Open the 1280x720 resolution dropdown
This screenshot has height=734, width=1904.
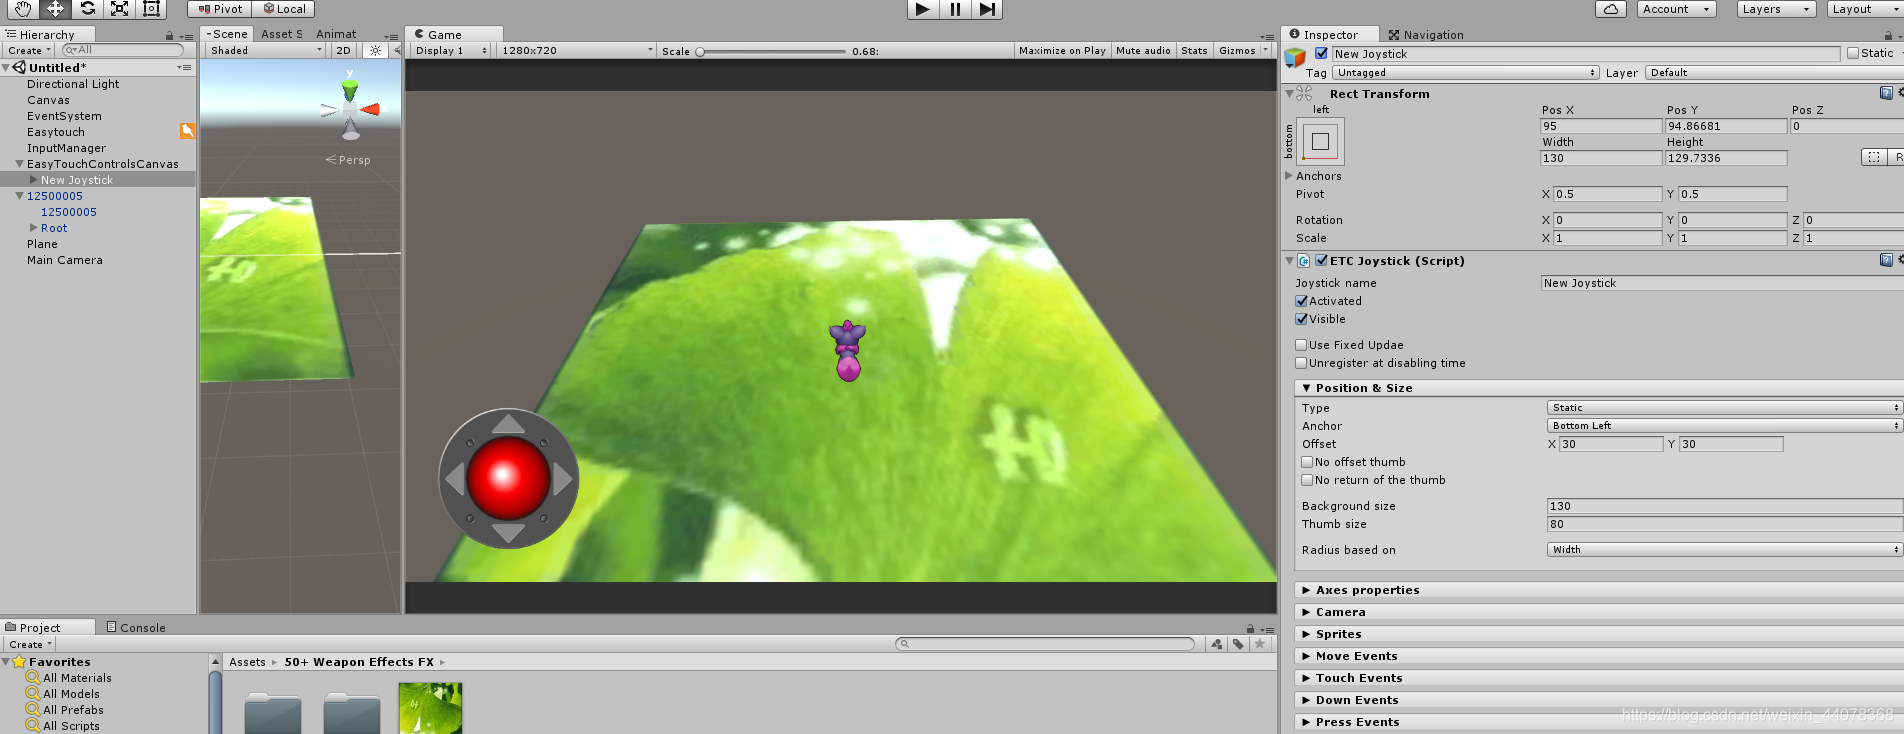576,50
